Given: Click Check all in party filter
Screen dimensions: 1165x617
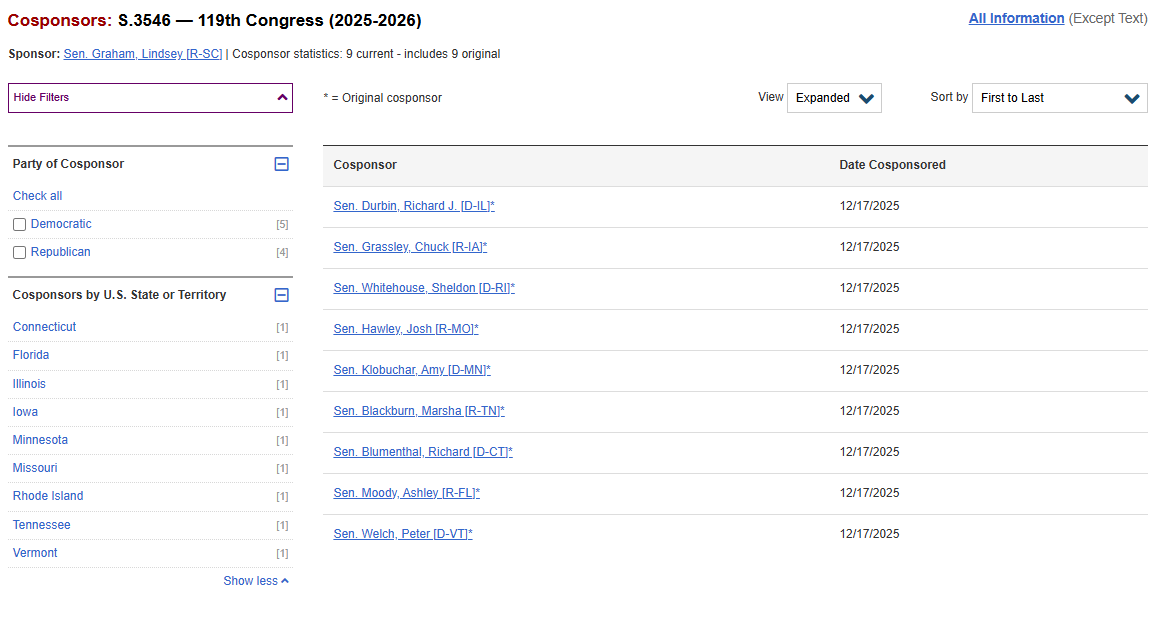Looking at the screenshot, I should (37, 196).
